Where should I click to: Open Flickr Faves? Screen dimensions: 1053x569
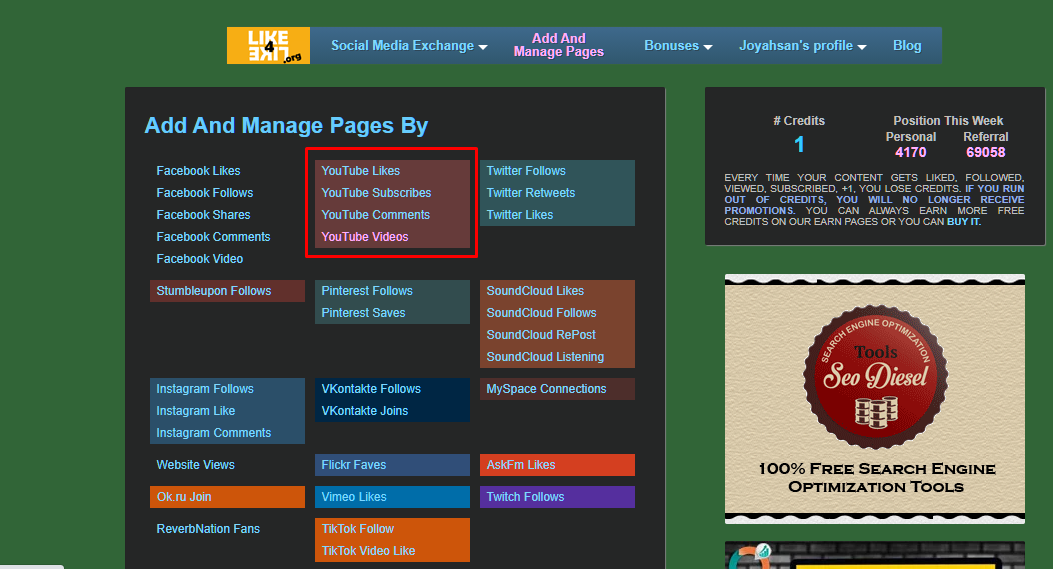[353, 465]
